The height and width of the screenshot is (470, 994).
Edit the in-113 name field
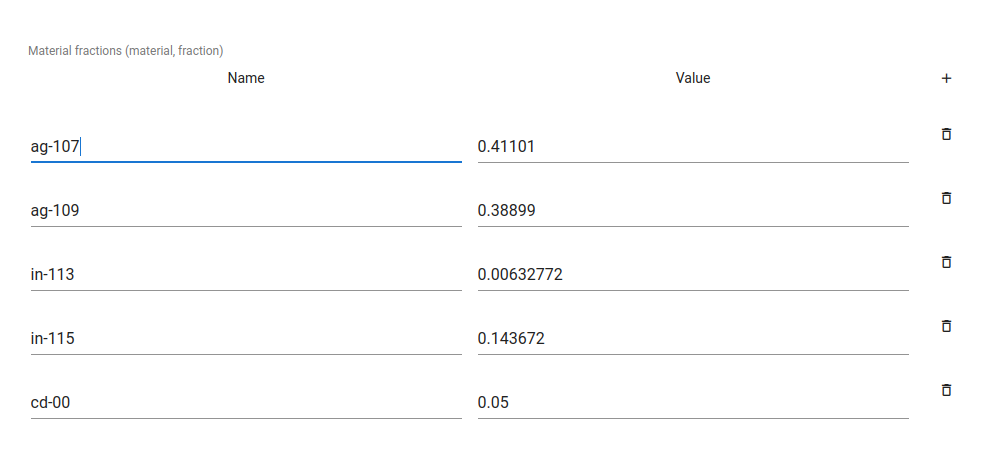point(246,275)
